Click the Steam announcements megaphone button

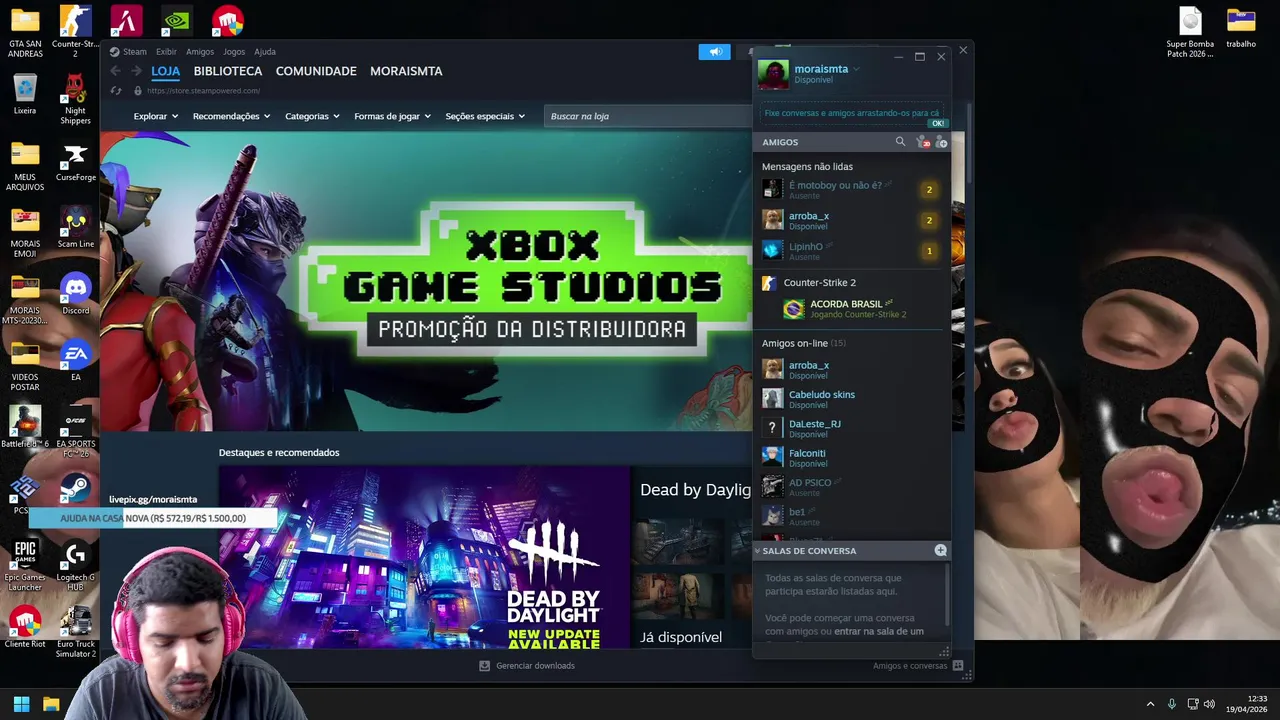[x=714, y=52]
